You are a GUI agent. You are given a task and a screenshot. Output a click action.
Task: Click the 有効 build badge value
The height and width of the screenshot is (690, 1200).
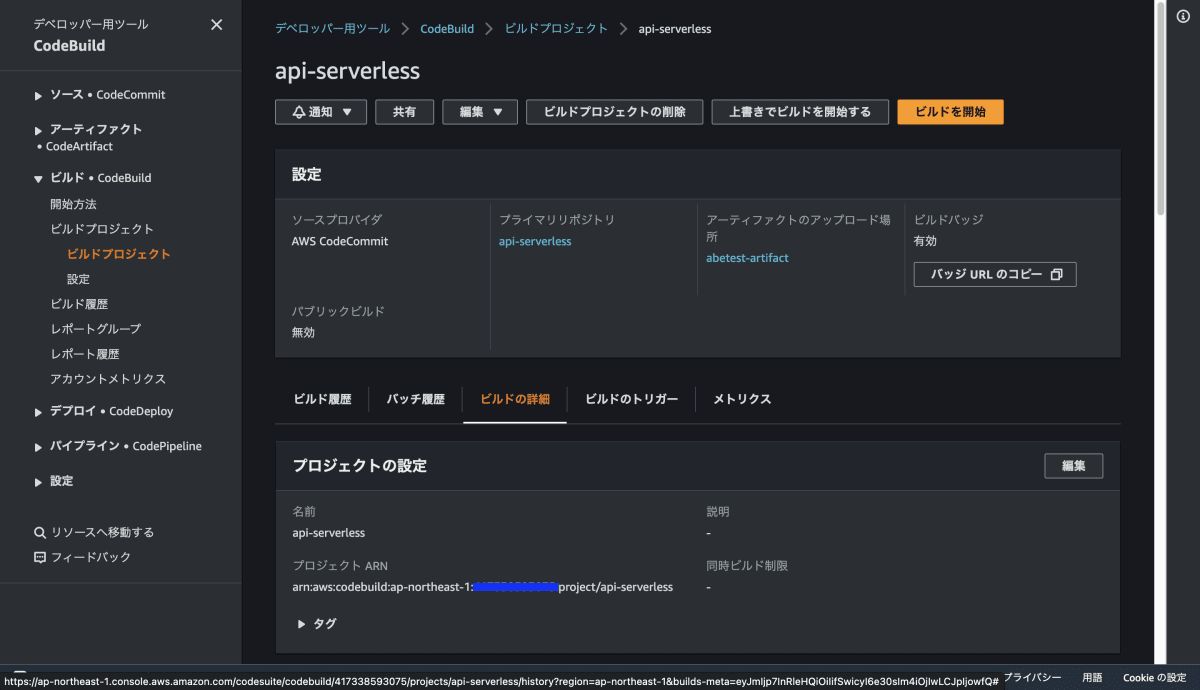[925, 242]
